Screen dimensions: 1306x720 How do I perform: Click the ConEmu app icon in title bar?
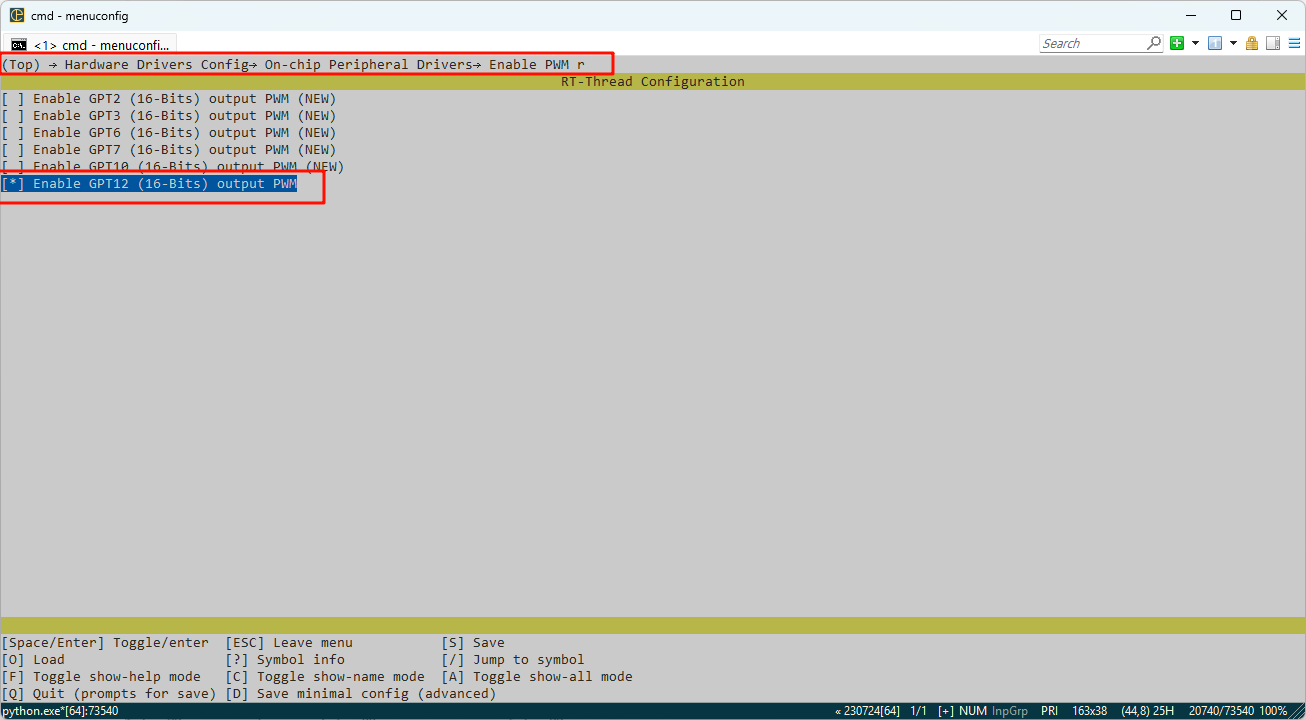tap(17, 15)
